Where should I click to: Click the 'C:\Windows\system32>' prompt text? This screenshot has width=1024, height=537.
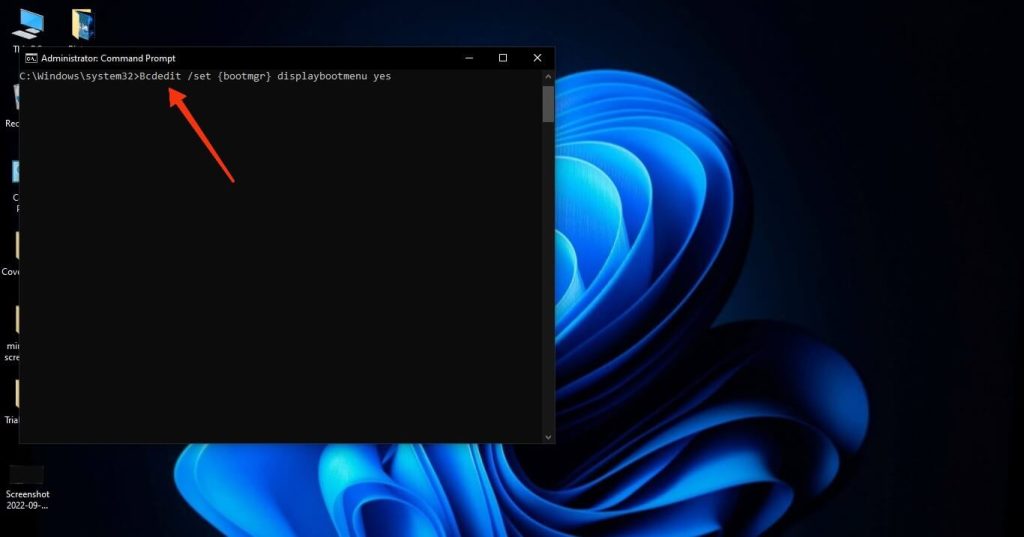tap(79, 76)
